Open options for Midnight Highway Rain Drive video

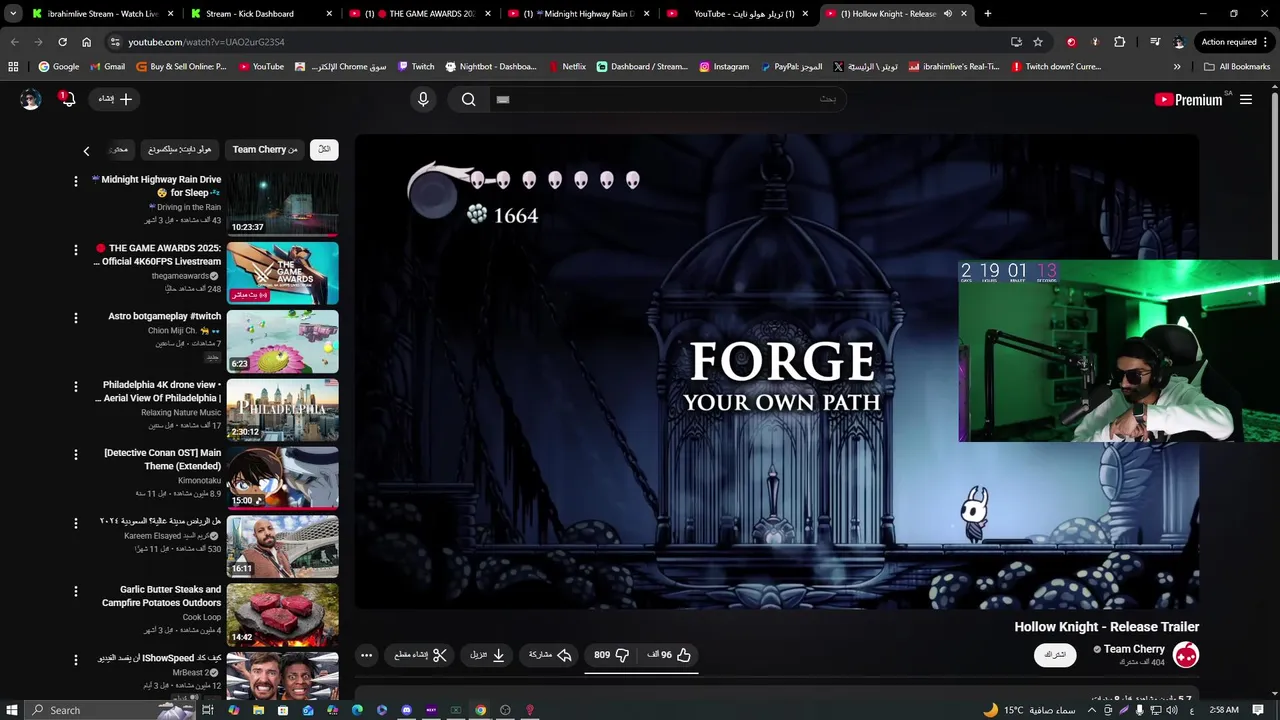[x=75, y=181]
